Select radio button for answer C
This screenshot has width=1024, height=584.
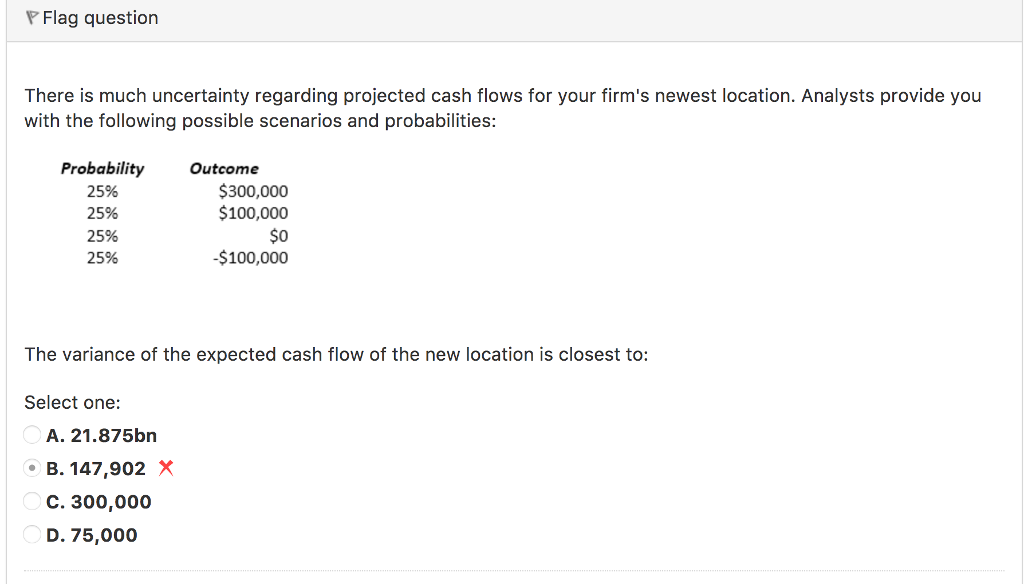pyautogui.click(x=31, y=501)
